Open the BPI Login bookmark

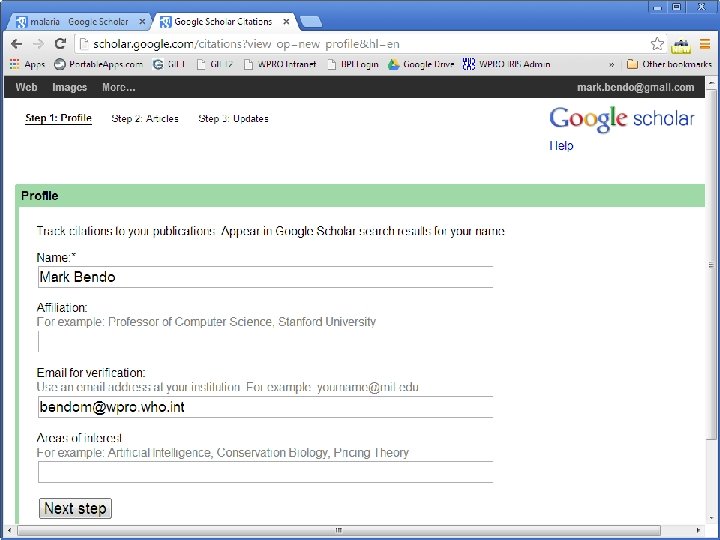click(353, 64)
